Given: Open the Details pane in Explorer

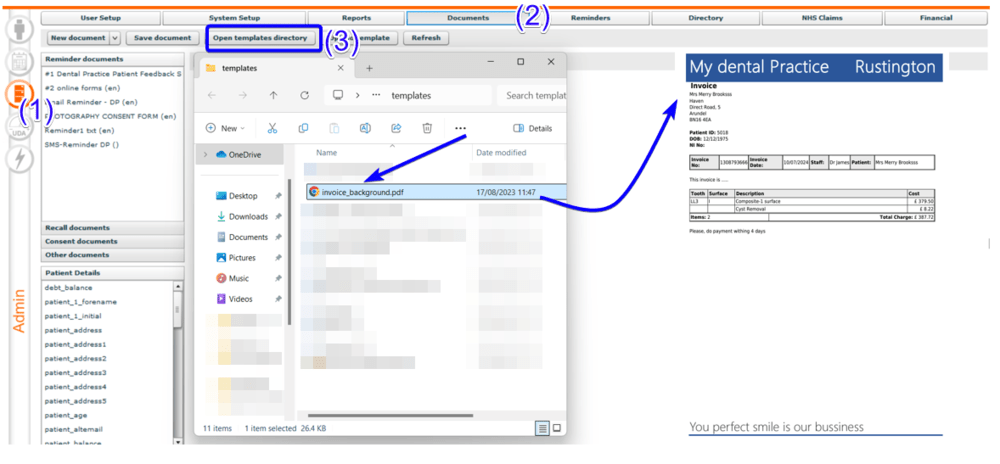Looking at the screenshot, I should (x=533, y=128).
